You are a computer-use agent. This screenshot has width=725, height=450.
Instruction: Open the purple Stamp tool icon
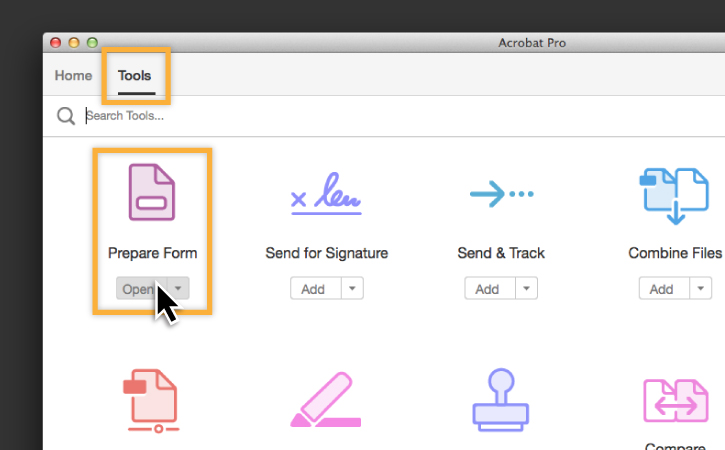(x=501, y=400)
